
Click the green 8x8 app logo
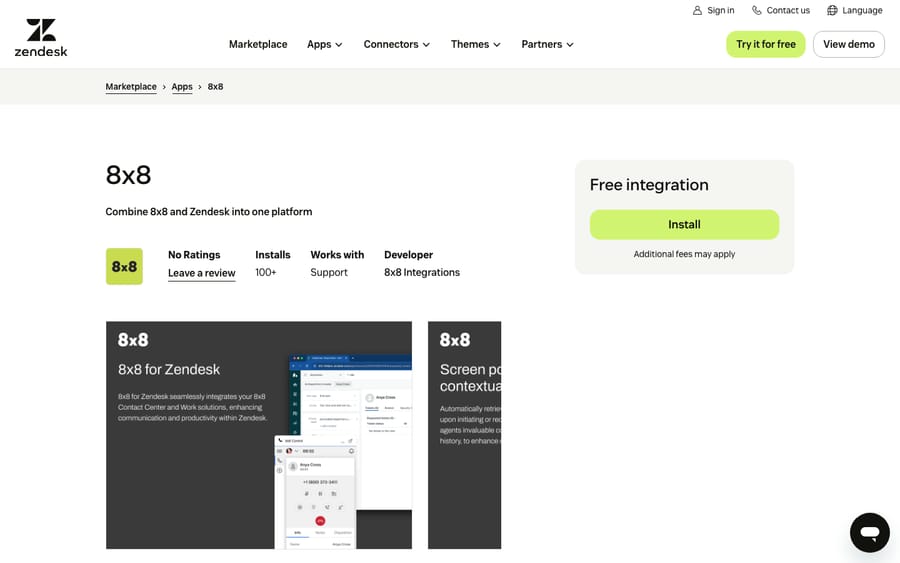[124, 266]
